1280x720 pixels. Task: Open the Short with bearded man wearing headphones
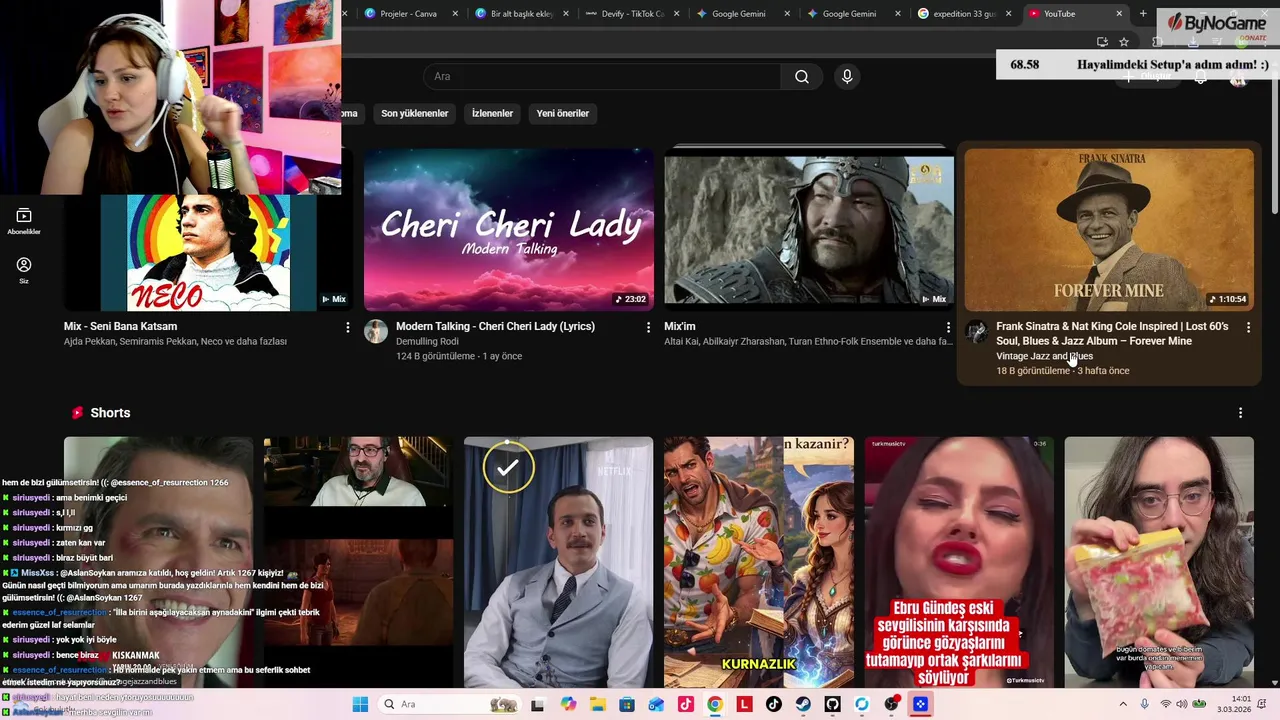coord(359,562)
